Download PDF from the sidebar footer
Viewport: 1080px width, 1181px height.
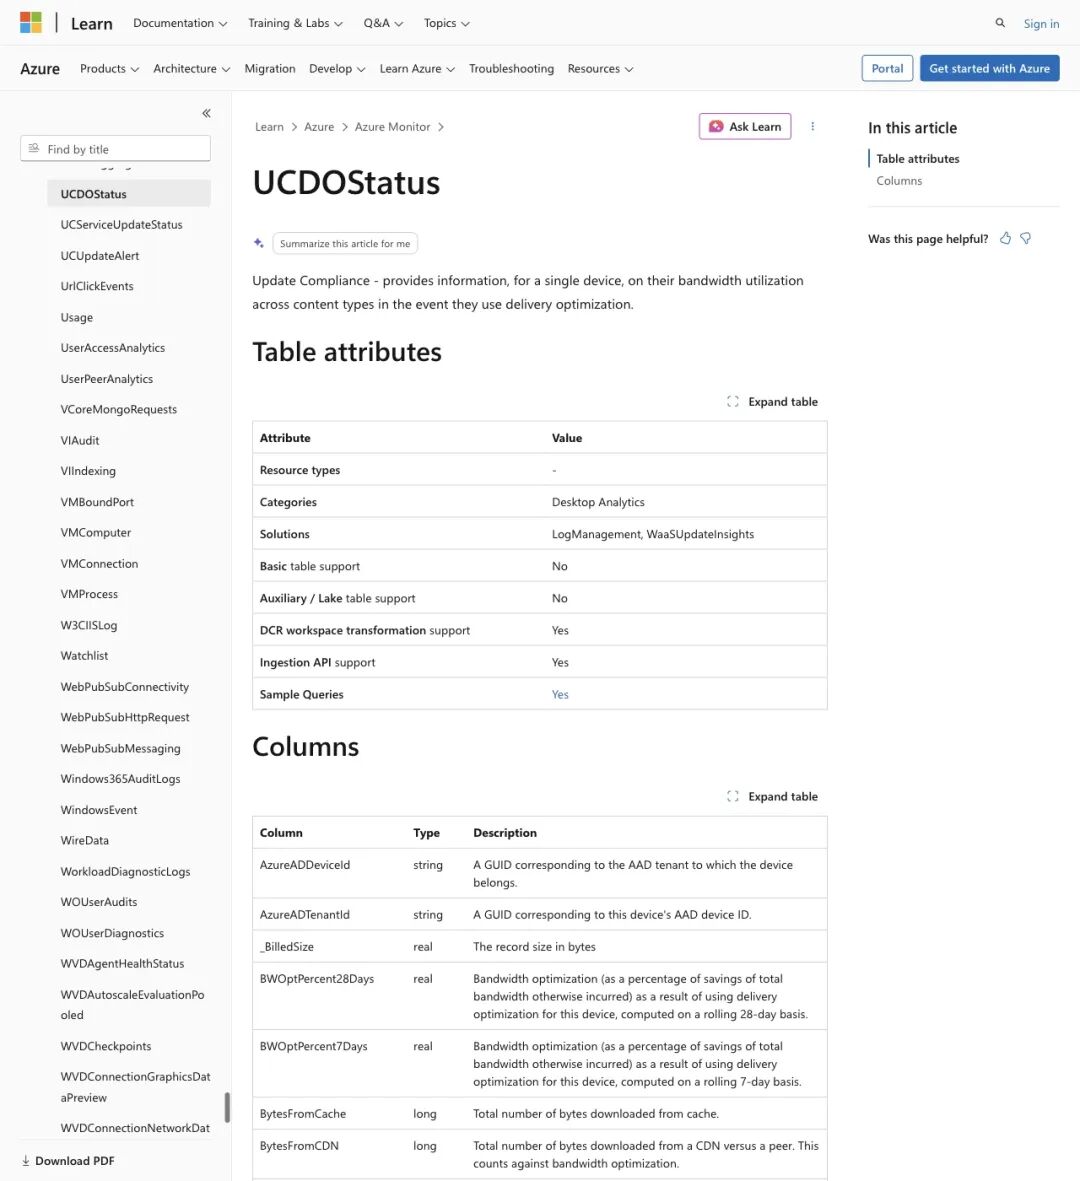pos(68,1161)
